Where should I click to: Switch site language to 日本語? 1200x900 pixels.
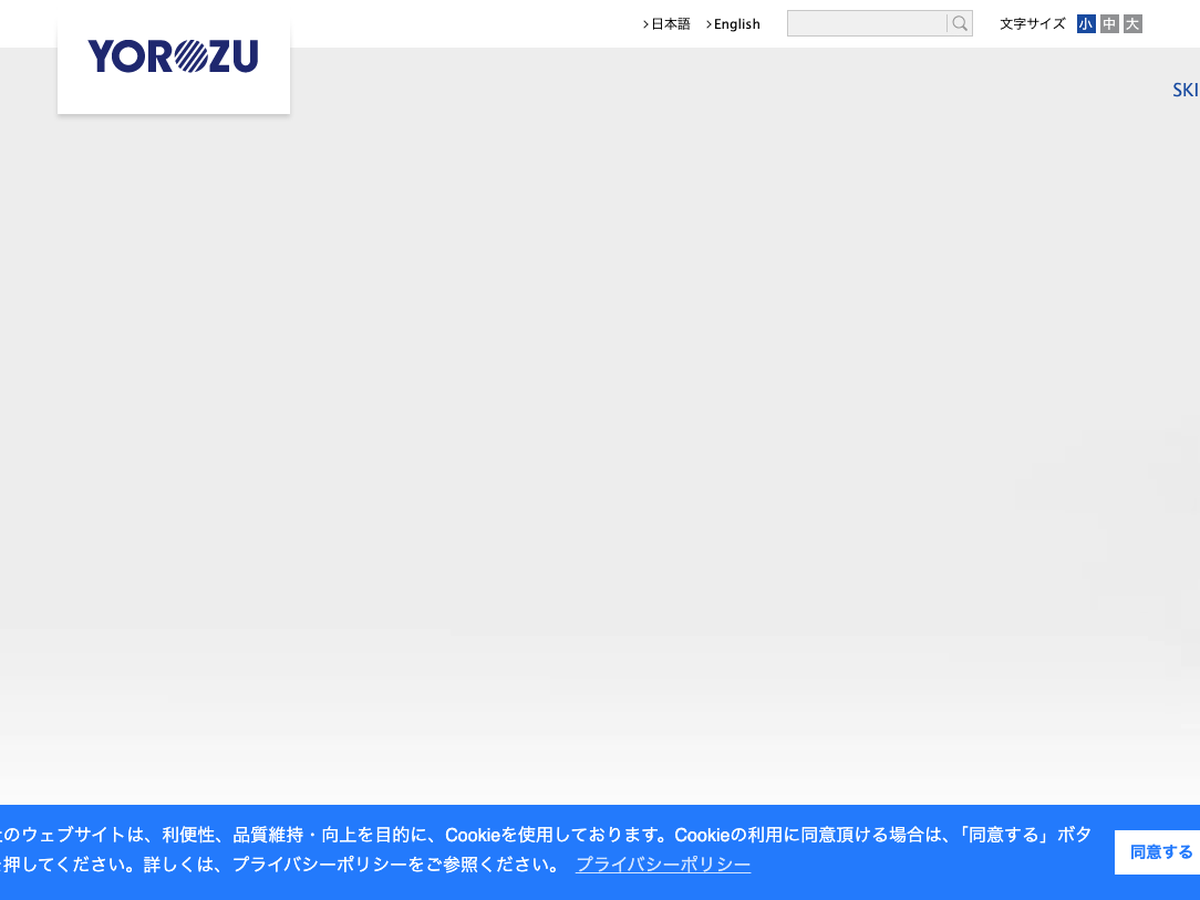click(670, 24)
